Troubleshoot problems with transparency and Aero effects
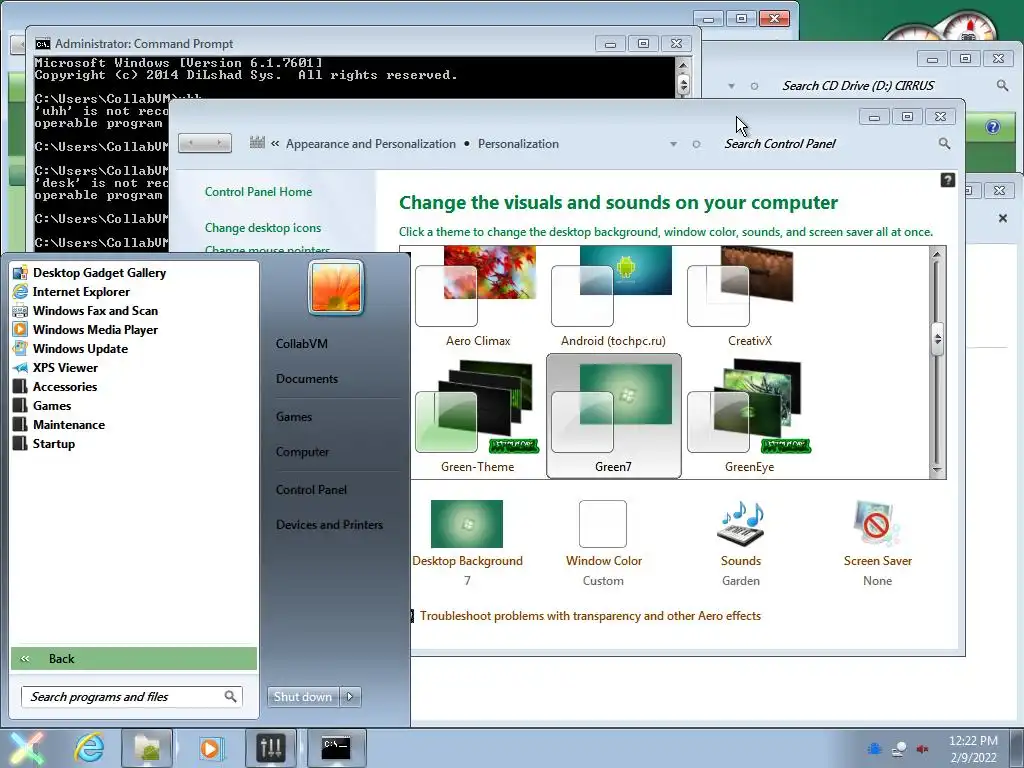The height and width of the screenshot is (768, 1024). point(590,616)
